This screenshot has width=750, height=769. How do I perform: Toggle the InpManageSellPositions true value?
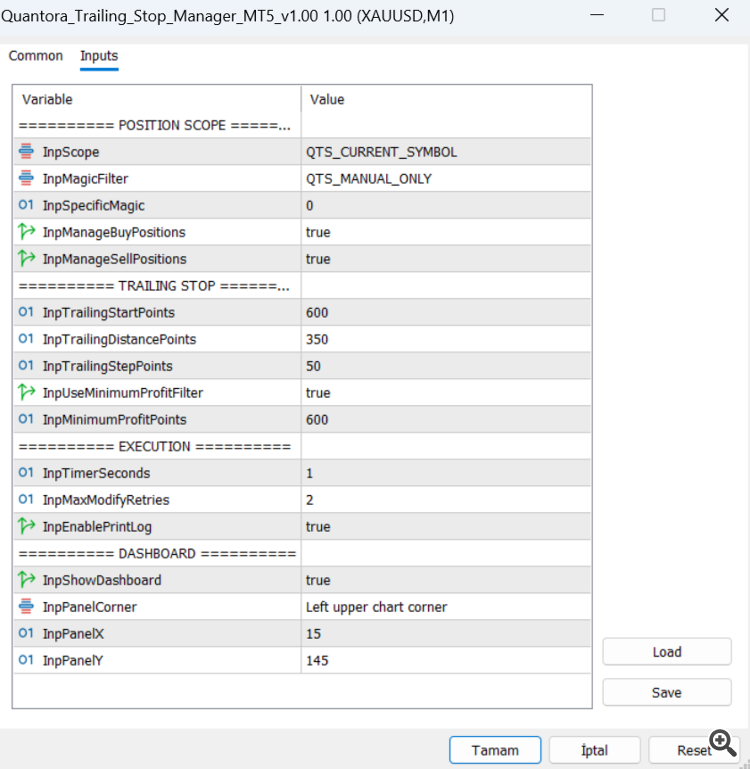[x=446, y=259]
